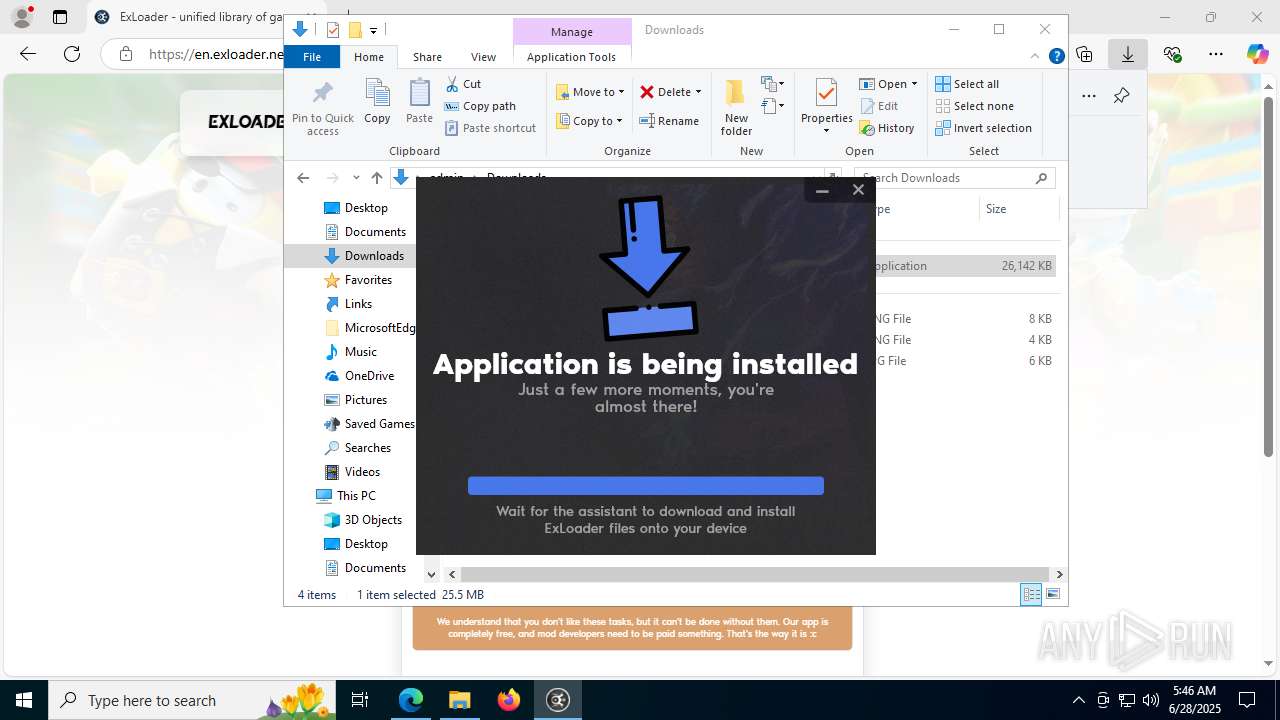Click the Copy button in ribbon

[377, 103]
